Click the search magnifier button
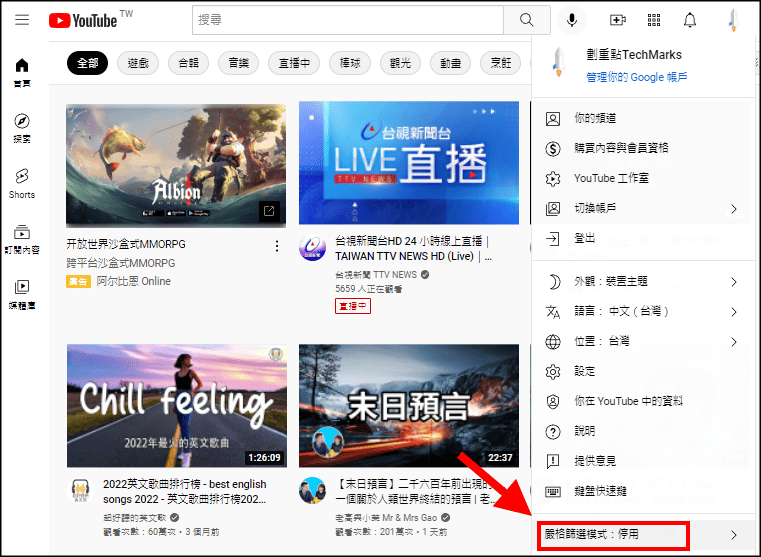 (x=527, y=20)
